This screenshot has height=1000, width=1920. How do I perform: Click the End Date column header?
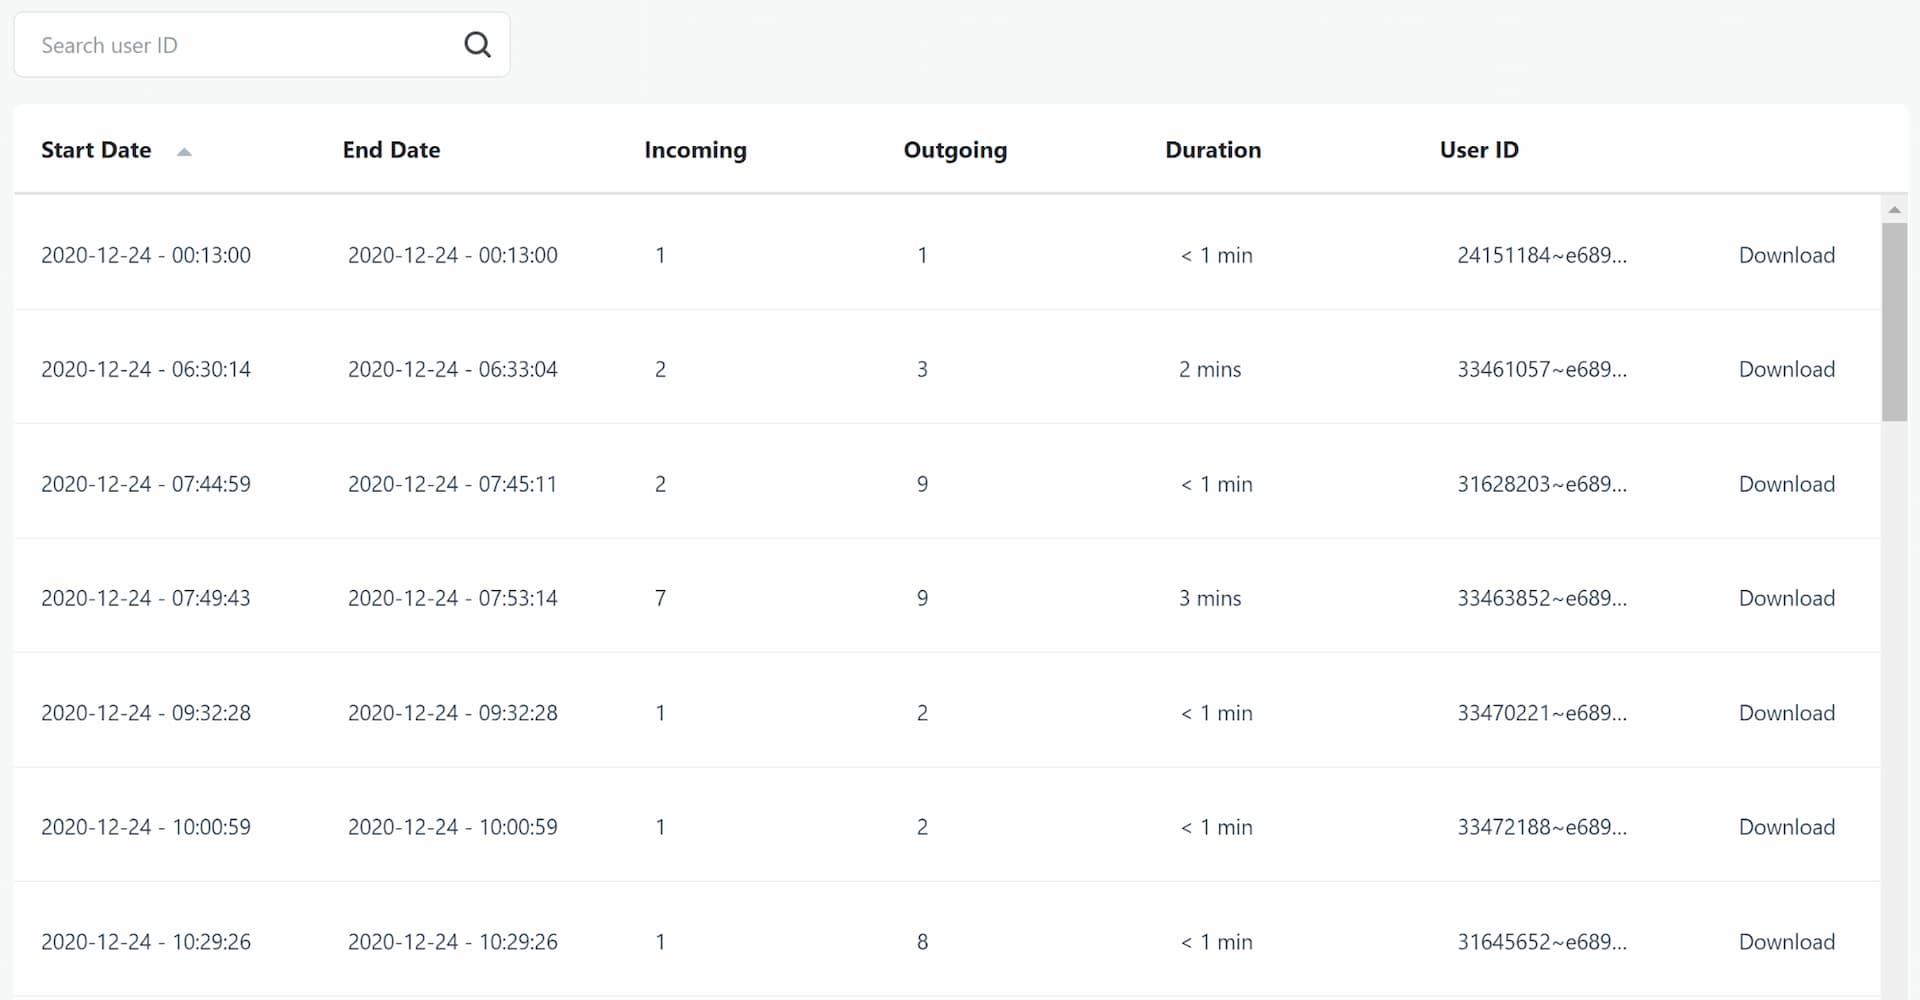[x=391, y=150]
